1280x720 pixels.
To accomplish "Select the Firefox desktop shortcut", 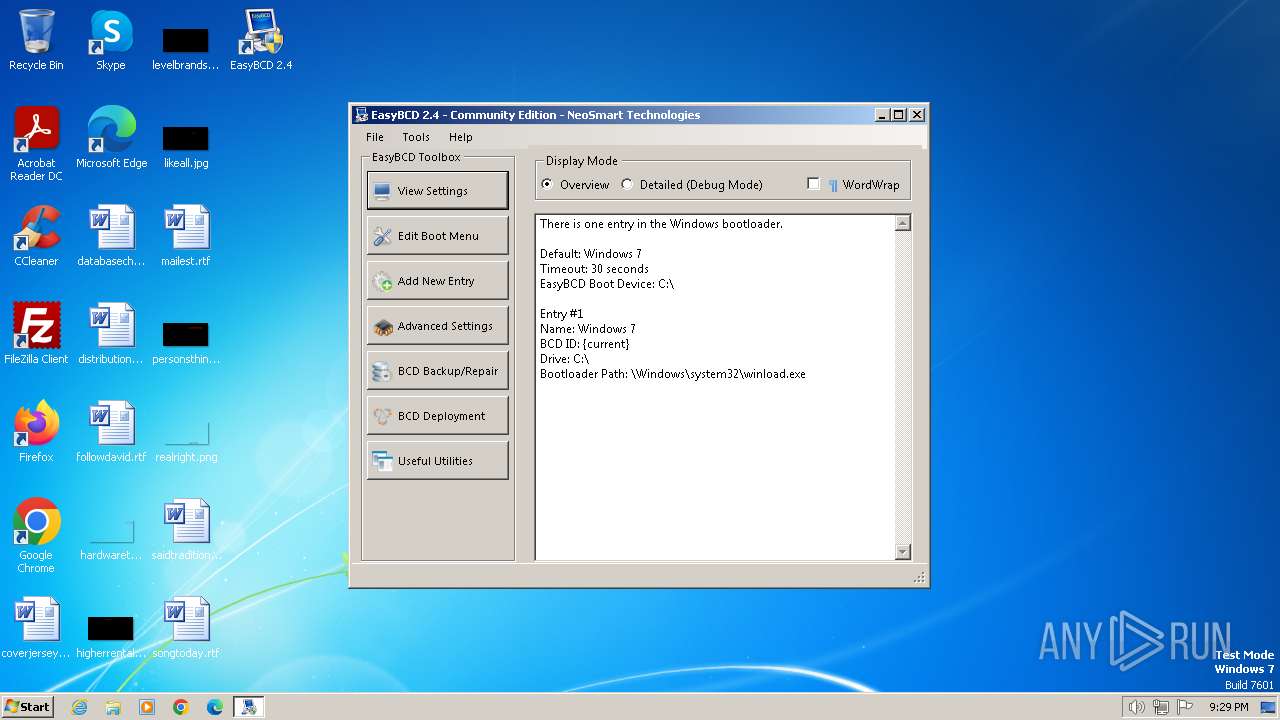I will tap(36, 432).
